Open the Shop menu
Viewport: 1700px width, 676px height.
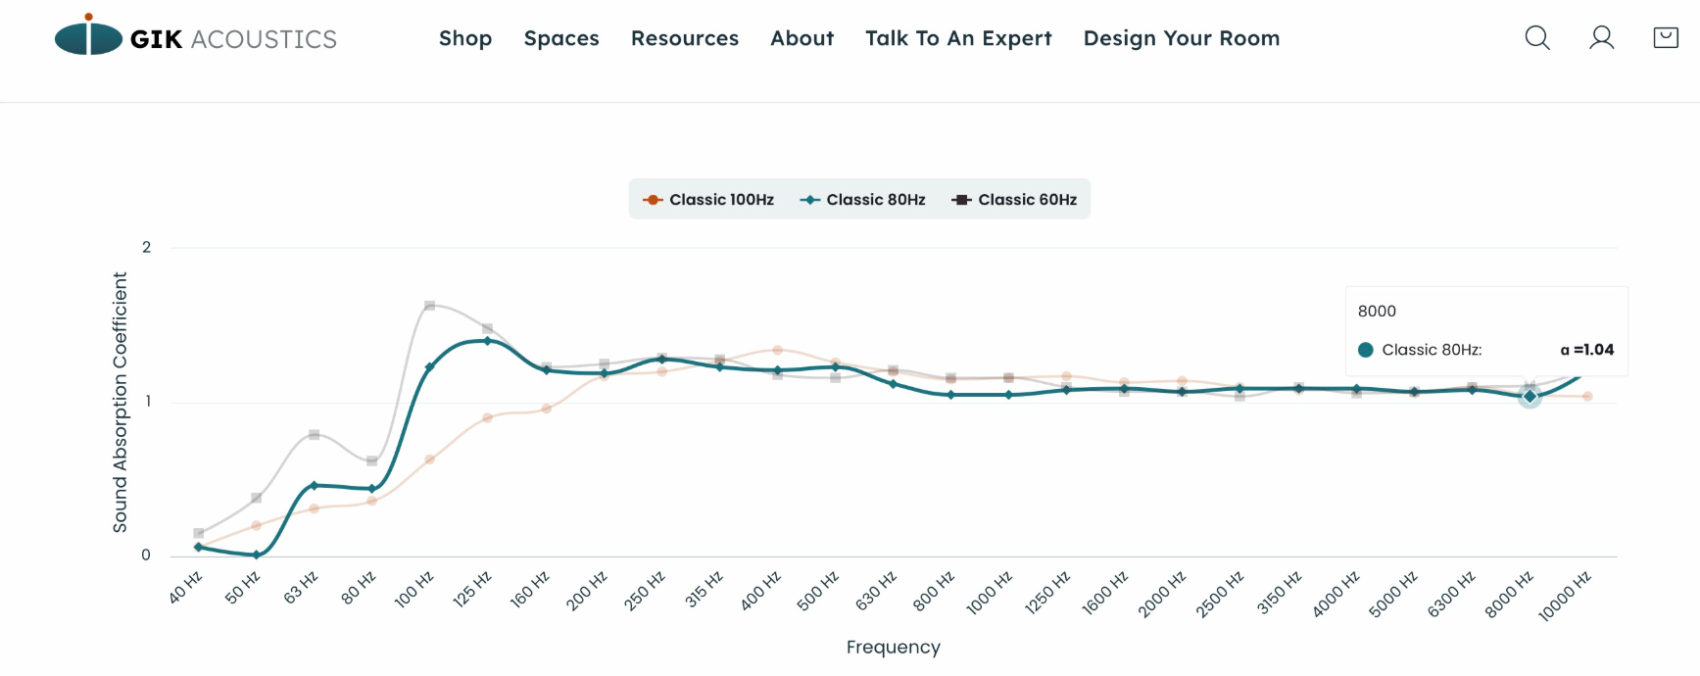tap(465, 38)
